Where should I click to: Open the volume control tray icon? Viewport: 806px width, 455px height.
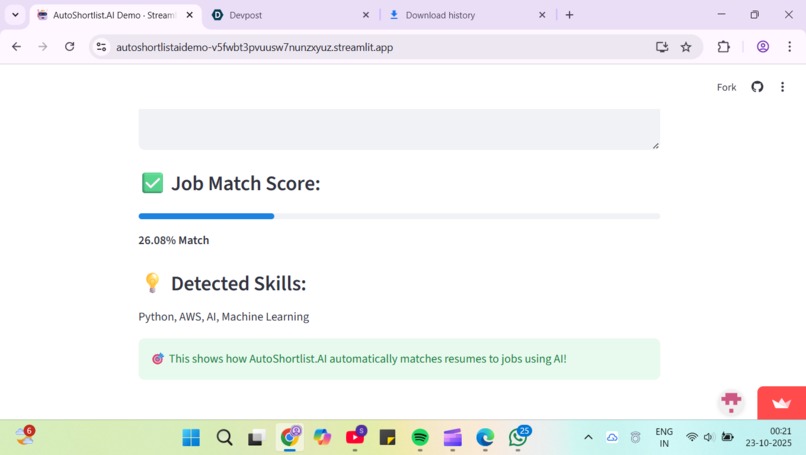[709, 438]
